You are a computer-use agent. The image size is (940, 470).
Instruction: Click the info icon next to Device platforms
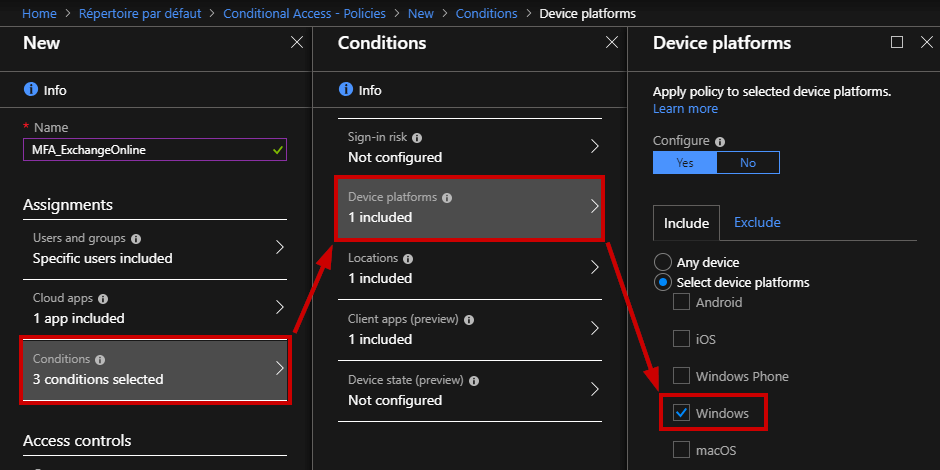(x=447, y=197)
